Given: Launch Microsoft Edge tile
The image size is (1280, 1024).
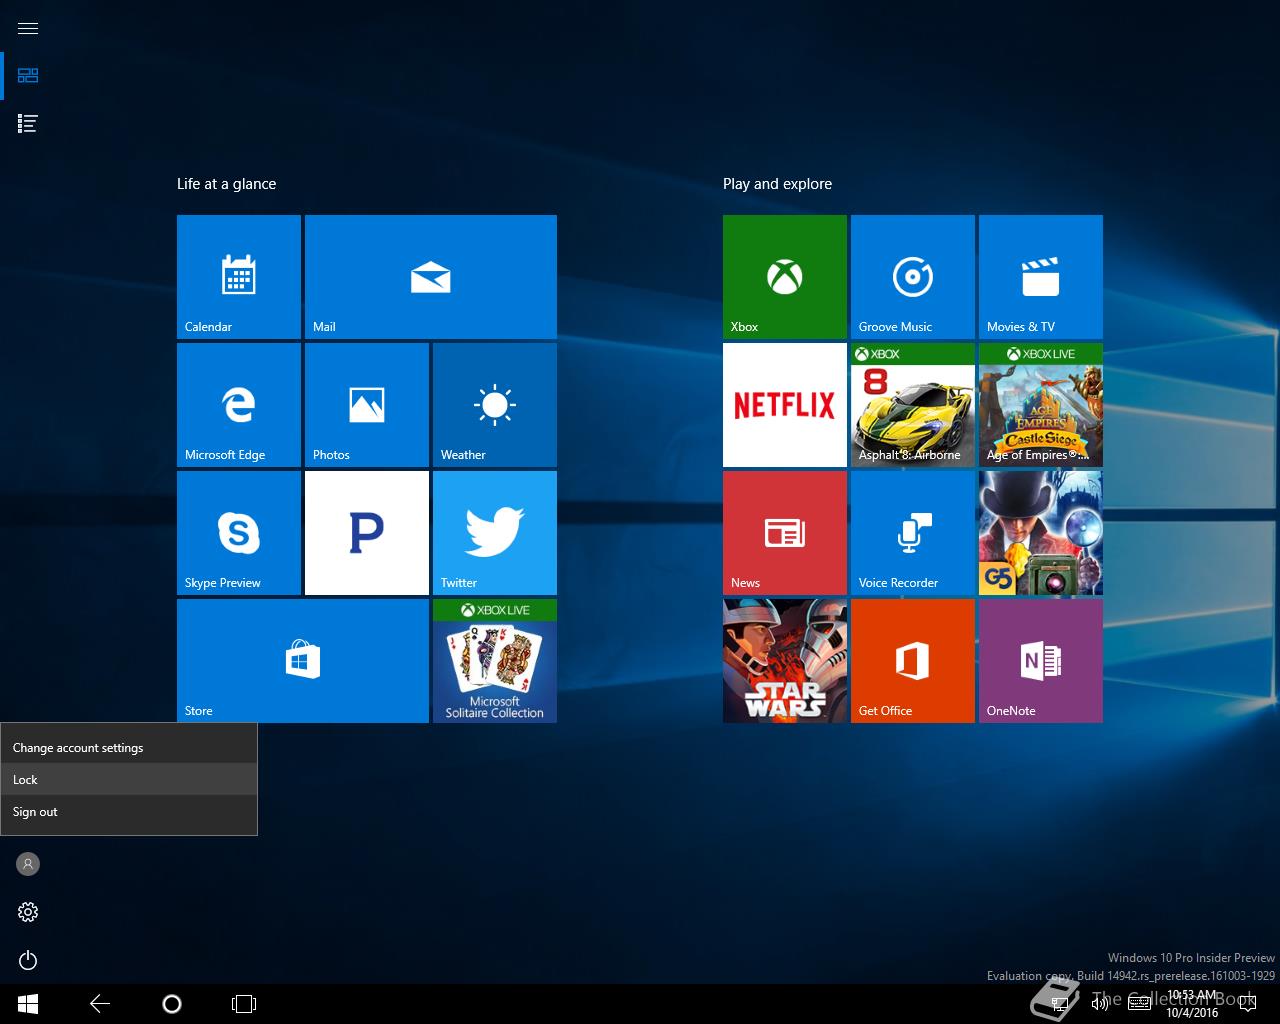Looking at the screenshot, I should (x=239, y=405).
